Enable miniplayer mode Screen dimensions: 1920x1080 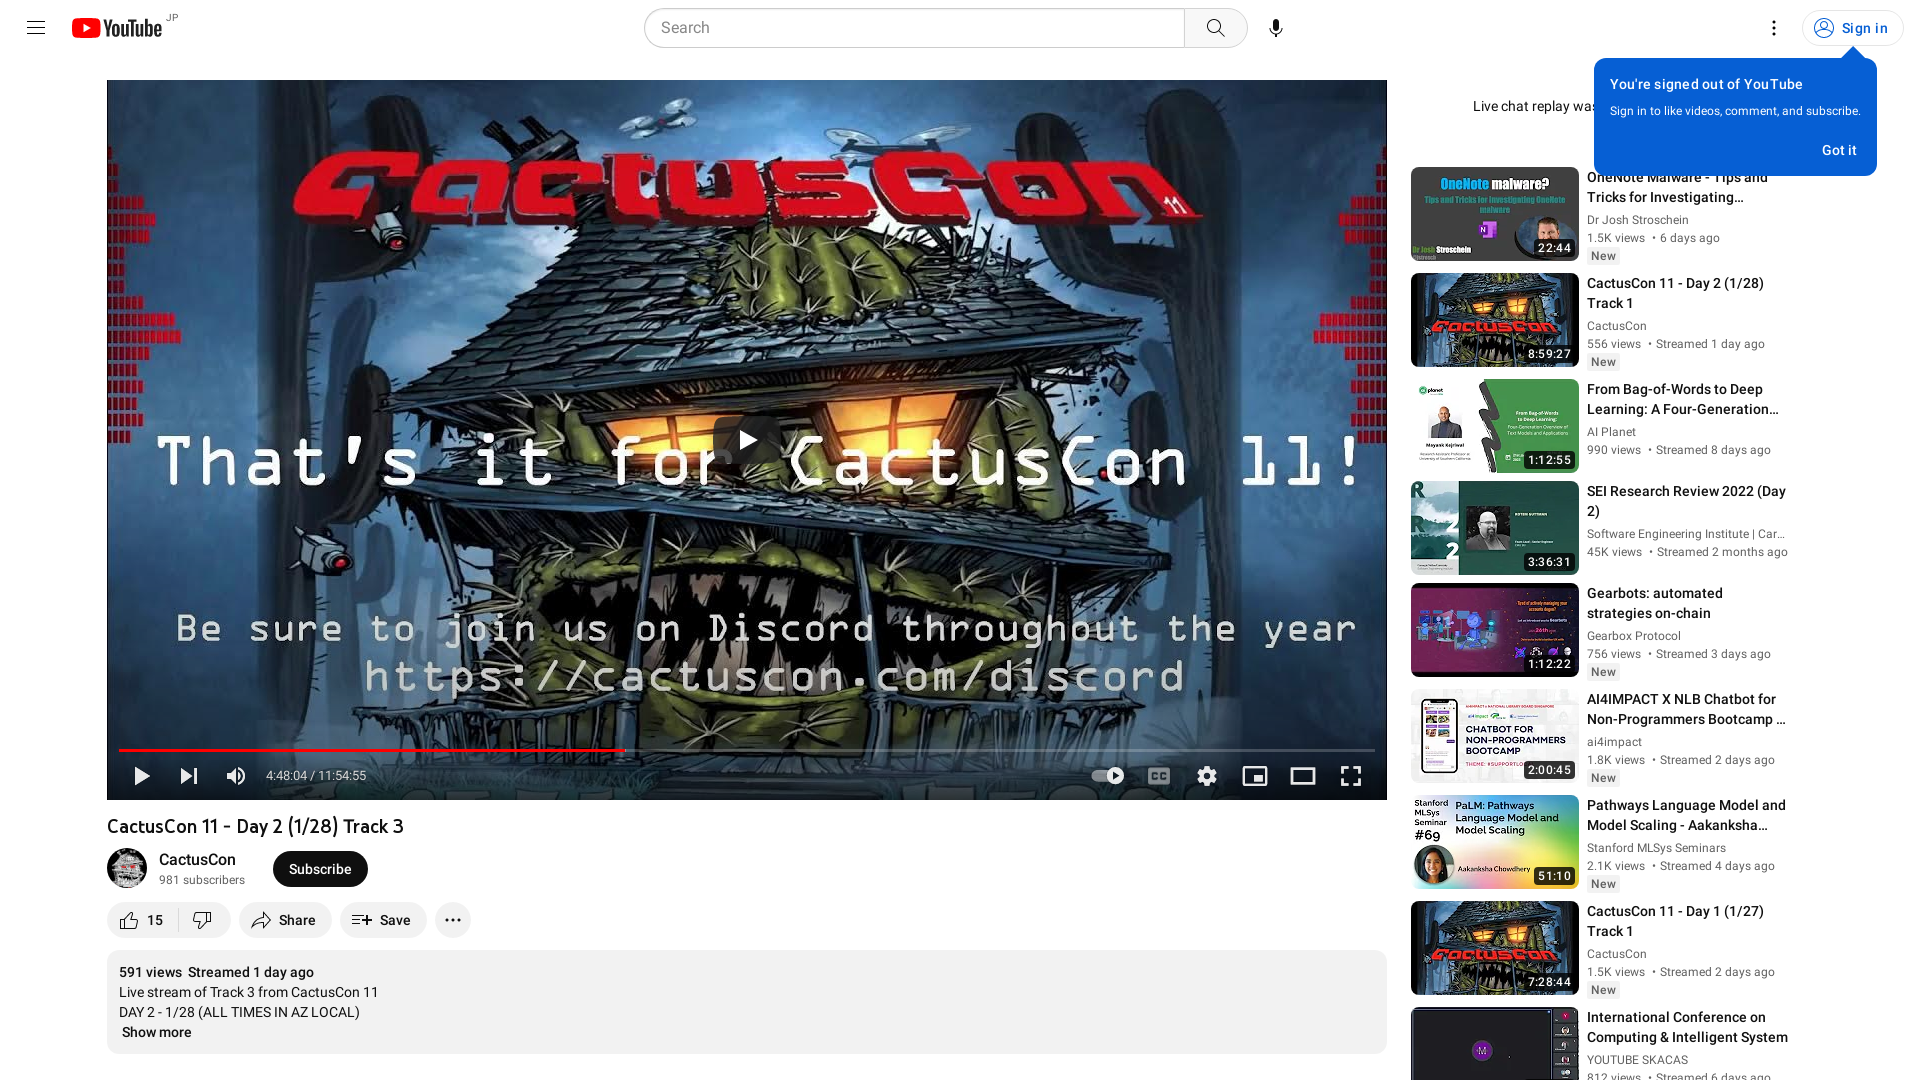tap(1254, 776)
